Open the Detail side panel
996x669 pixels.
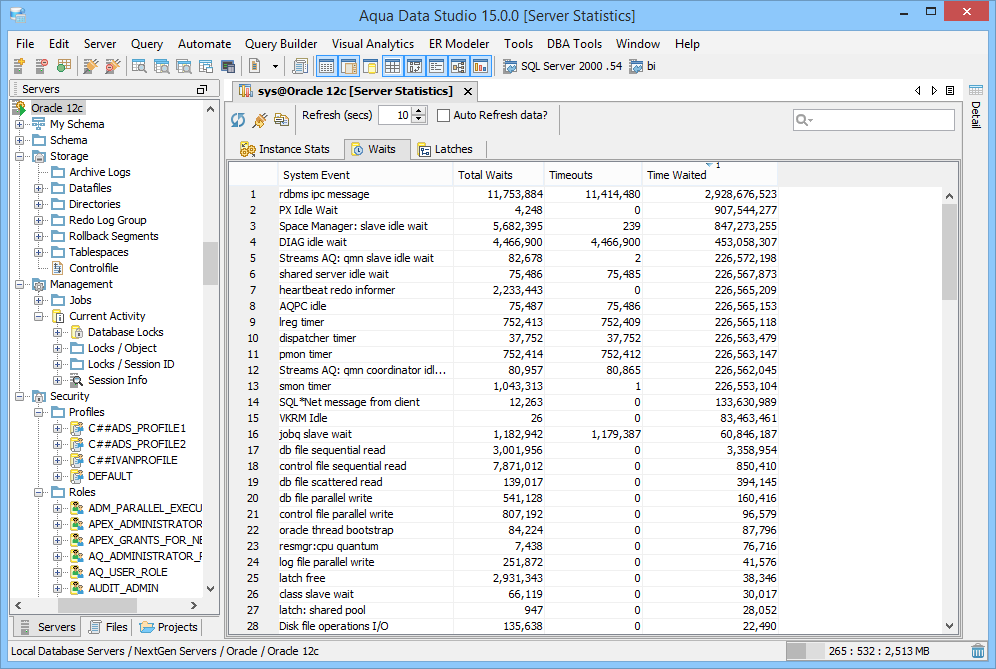(x=976, y=106)
